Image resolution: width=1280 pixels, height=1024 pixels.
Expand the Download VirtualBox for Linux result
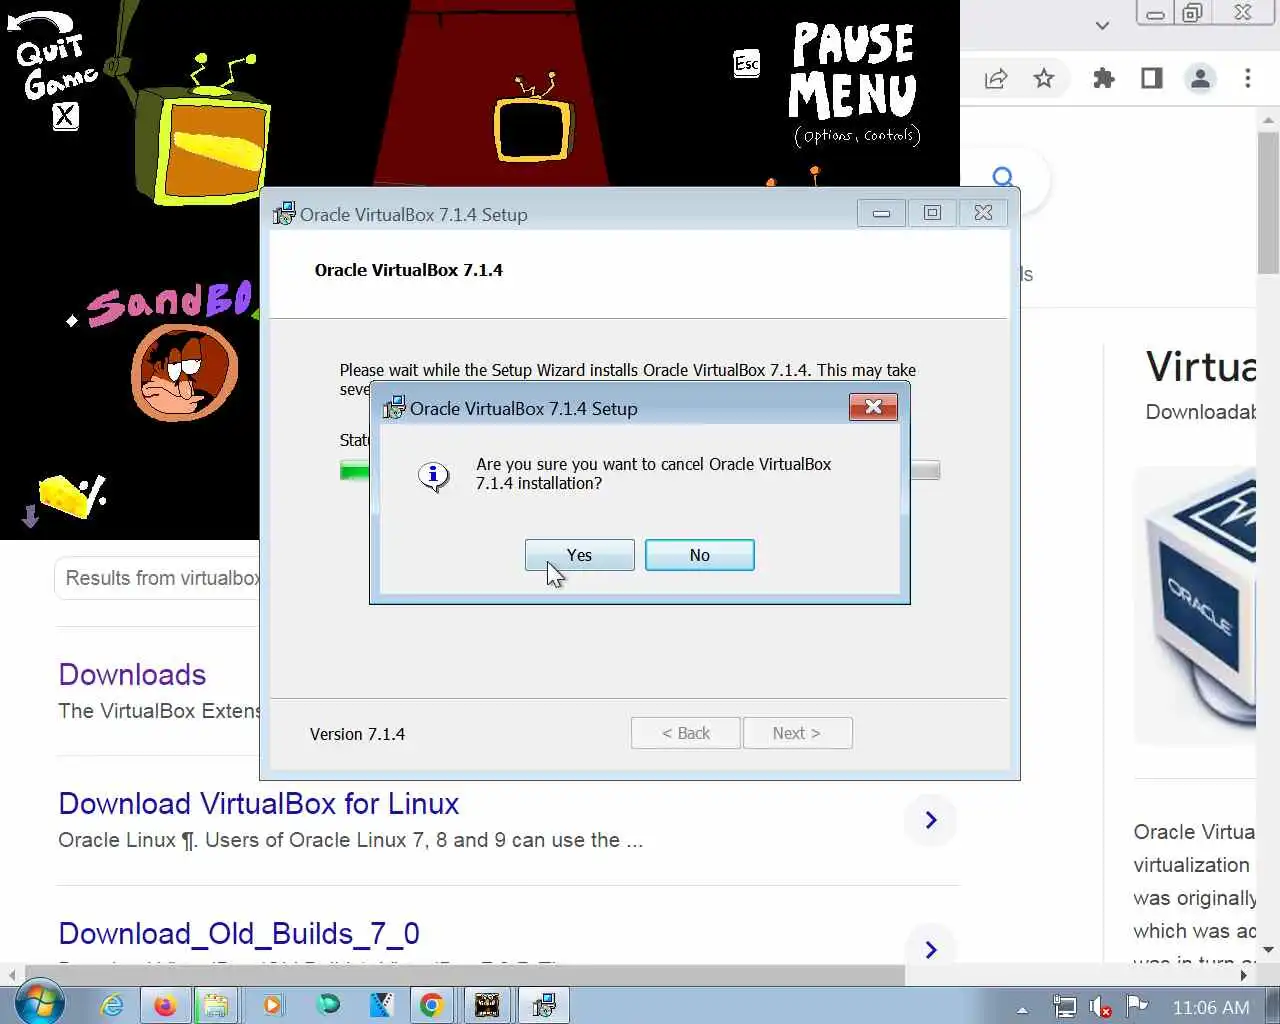pyautogui.click(x=931, y=820)
